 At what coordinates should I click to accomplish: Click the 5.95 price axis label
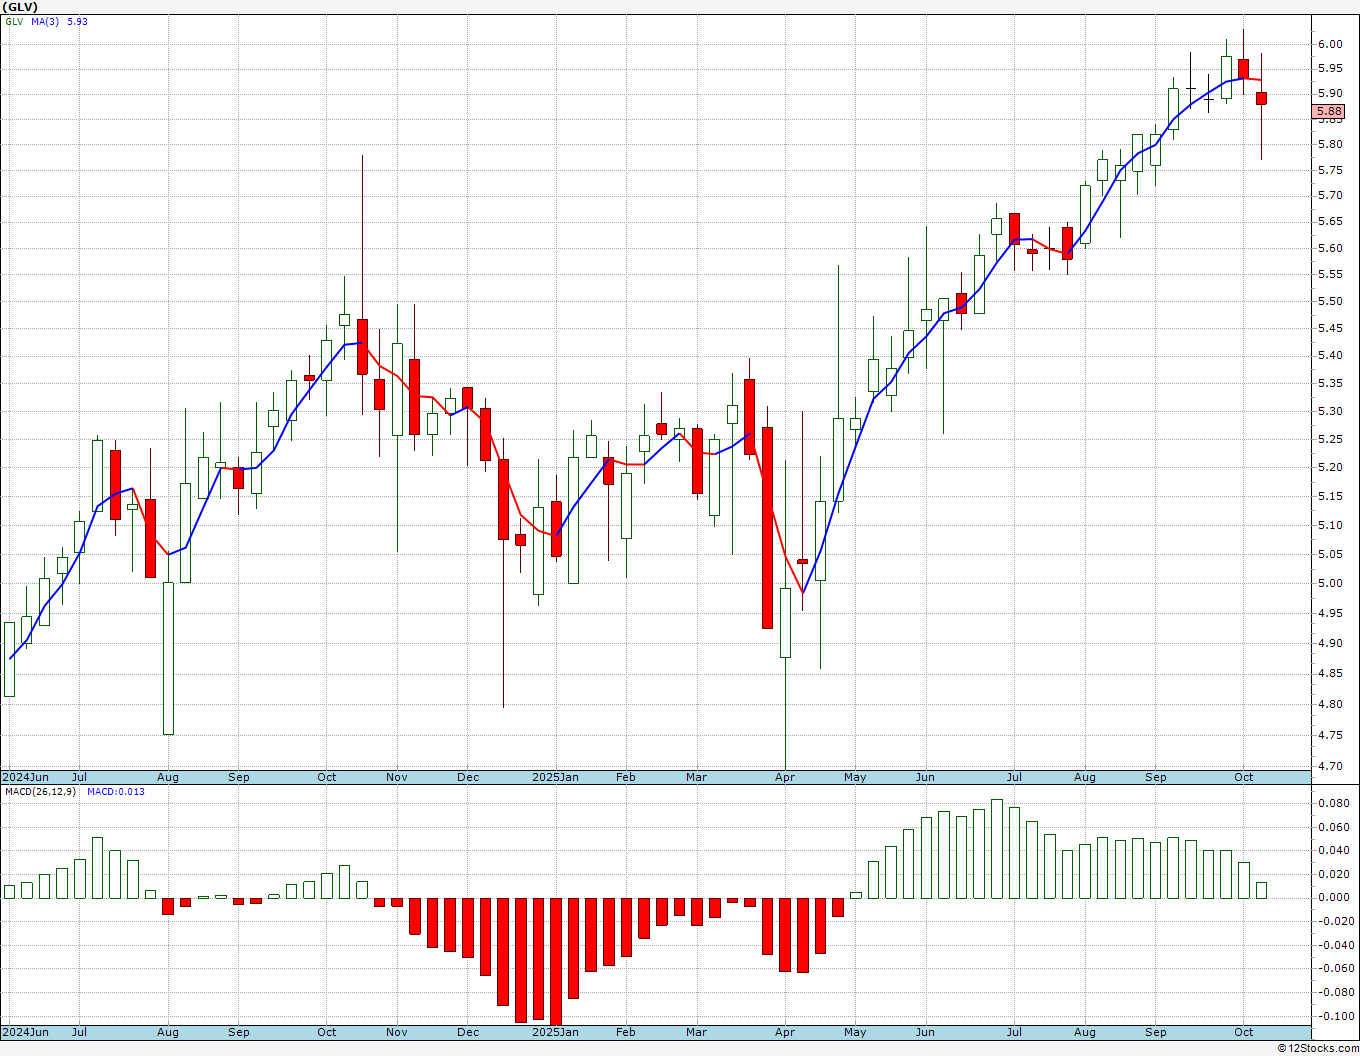[1330, 69]
